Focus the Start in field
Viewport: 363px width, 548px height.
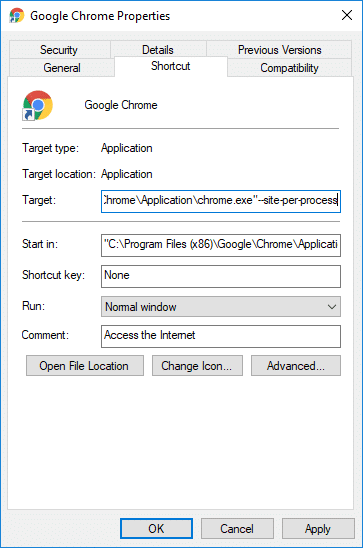(x=221, y=245)
